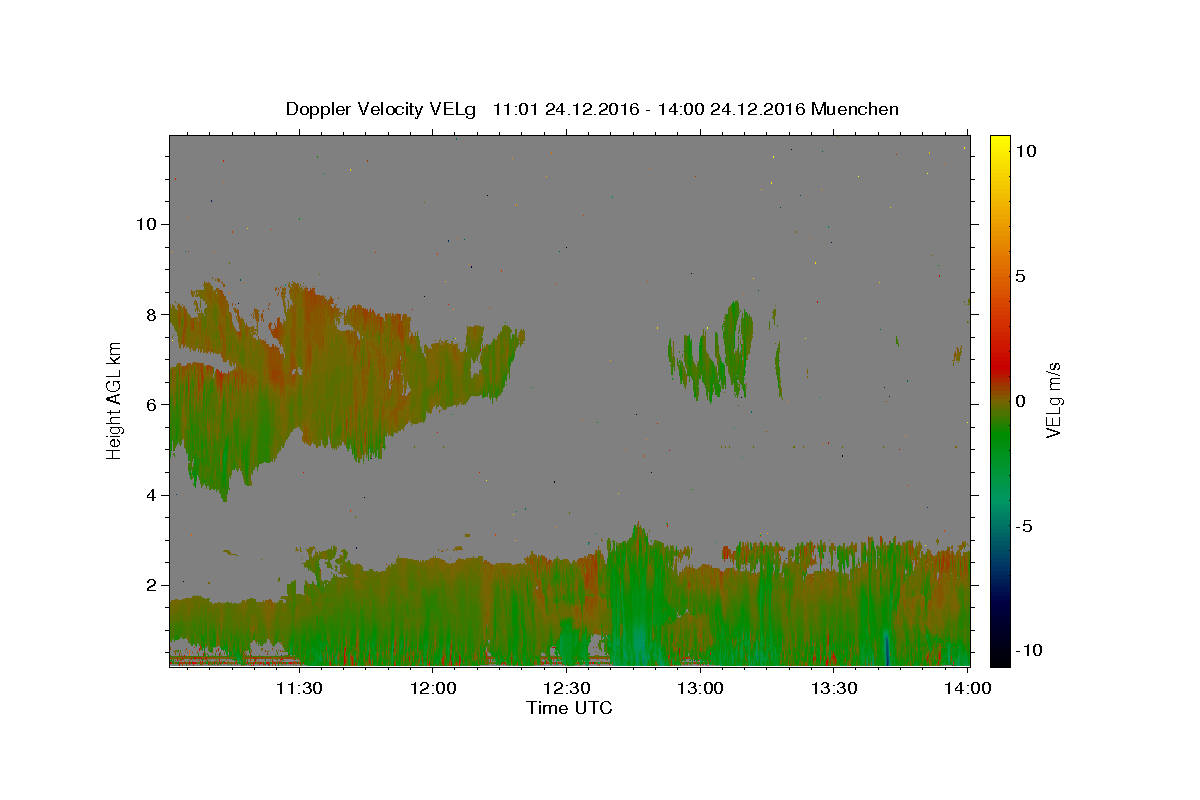
Task: Click the yellow top of the colorbar
Action: tap(999, 141)
